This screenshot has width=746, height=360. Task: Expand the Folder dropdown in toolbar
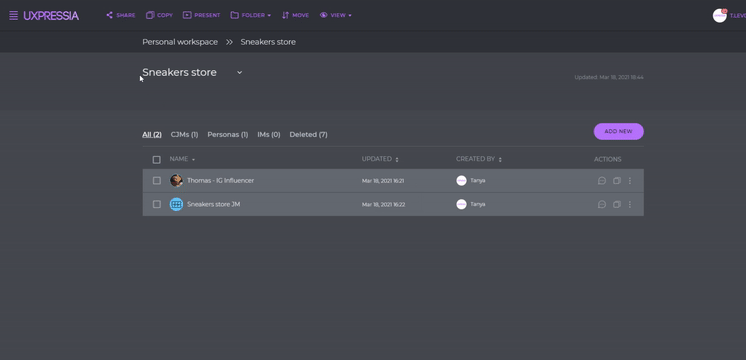251,15
